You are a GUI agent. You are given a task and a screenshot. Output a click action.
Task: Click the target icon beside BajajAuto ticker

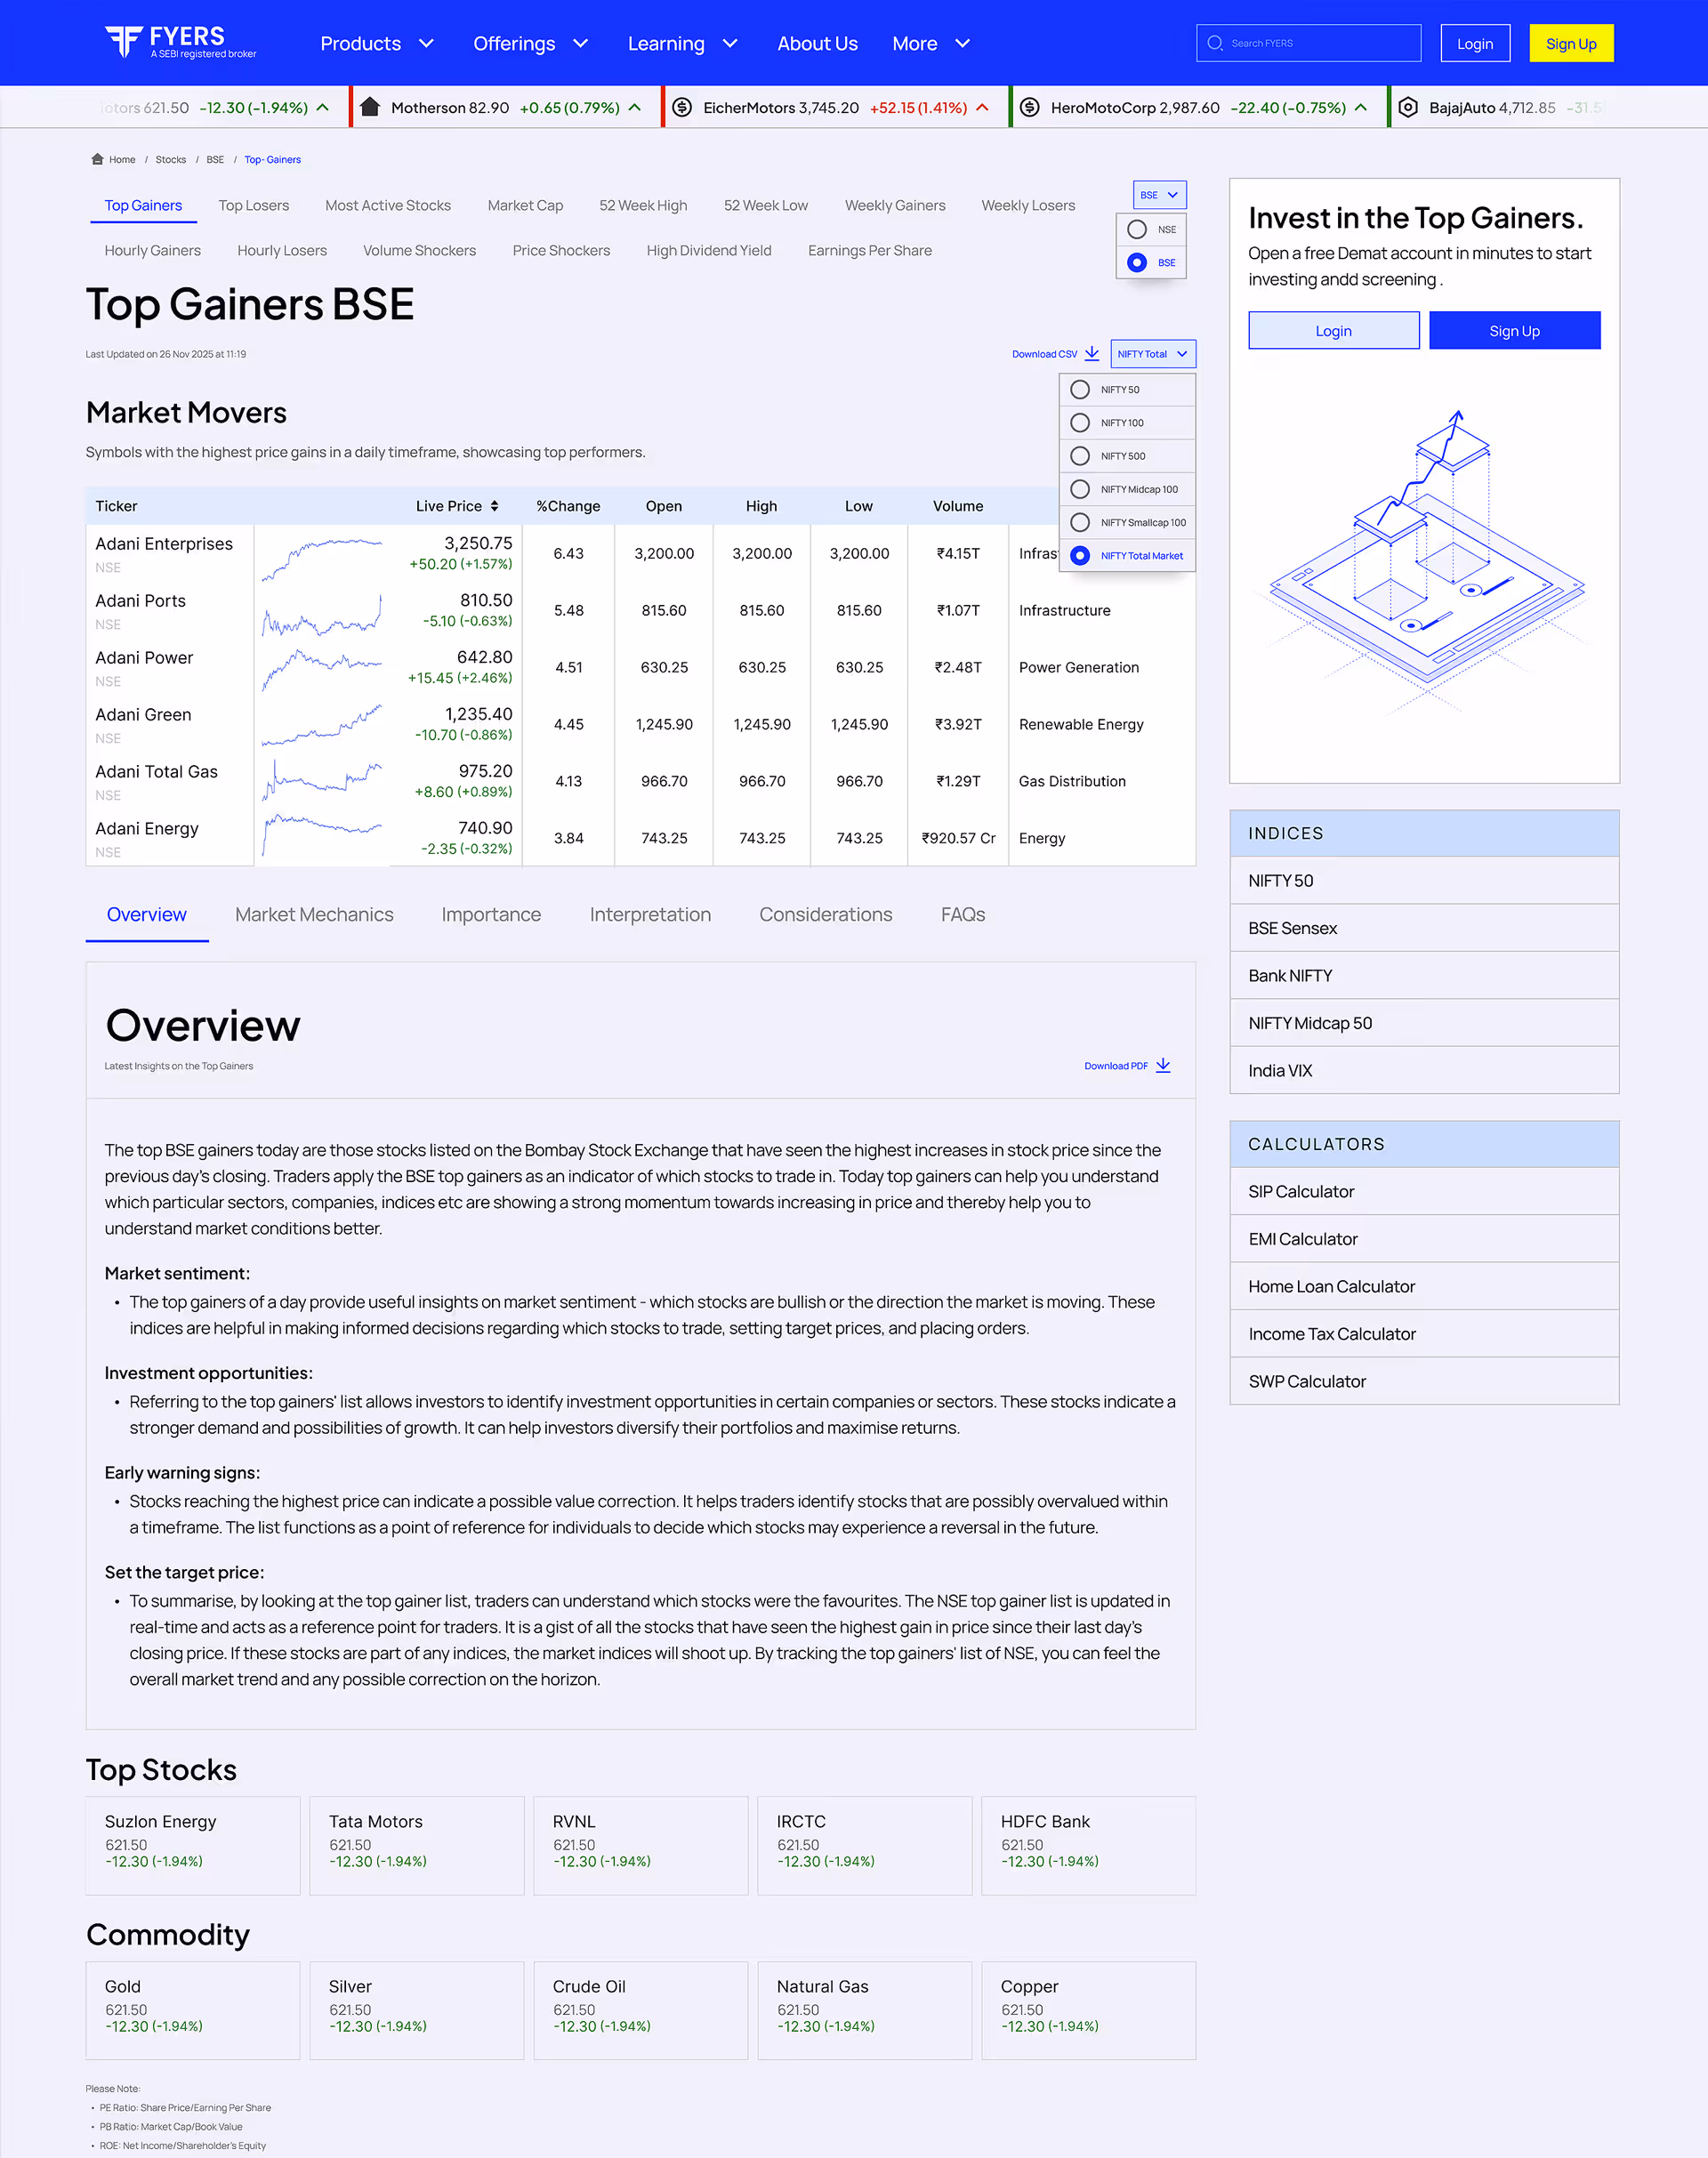tap(1407, 106)
